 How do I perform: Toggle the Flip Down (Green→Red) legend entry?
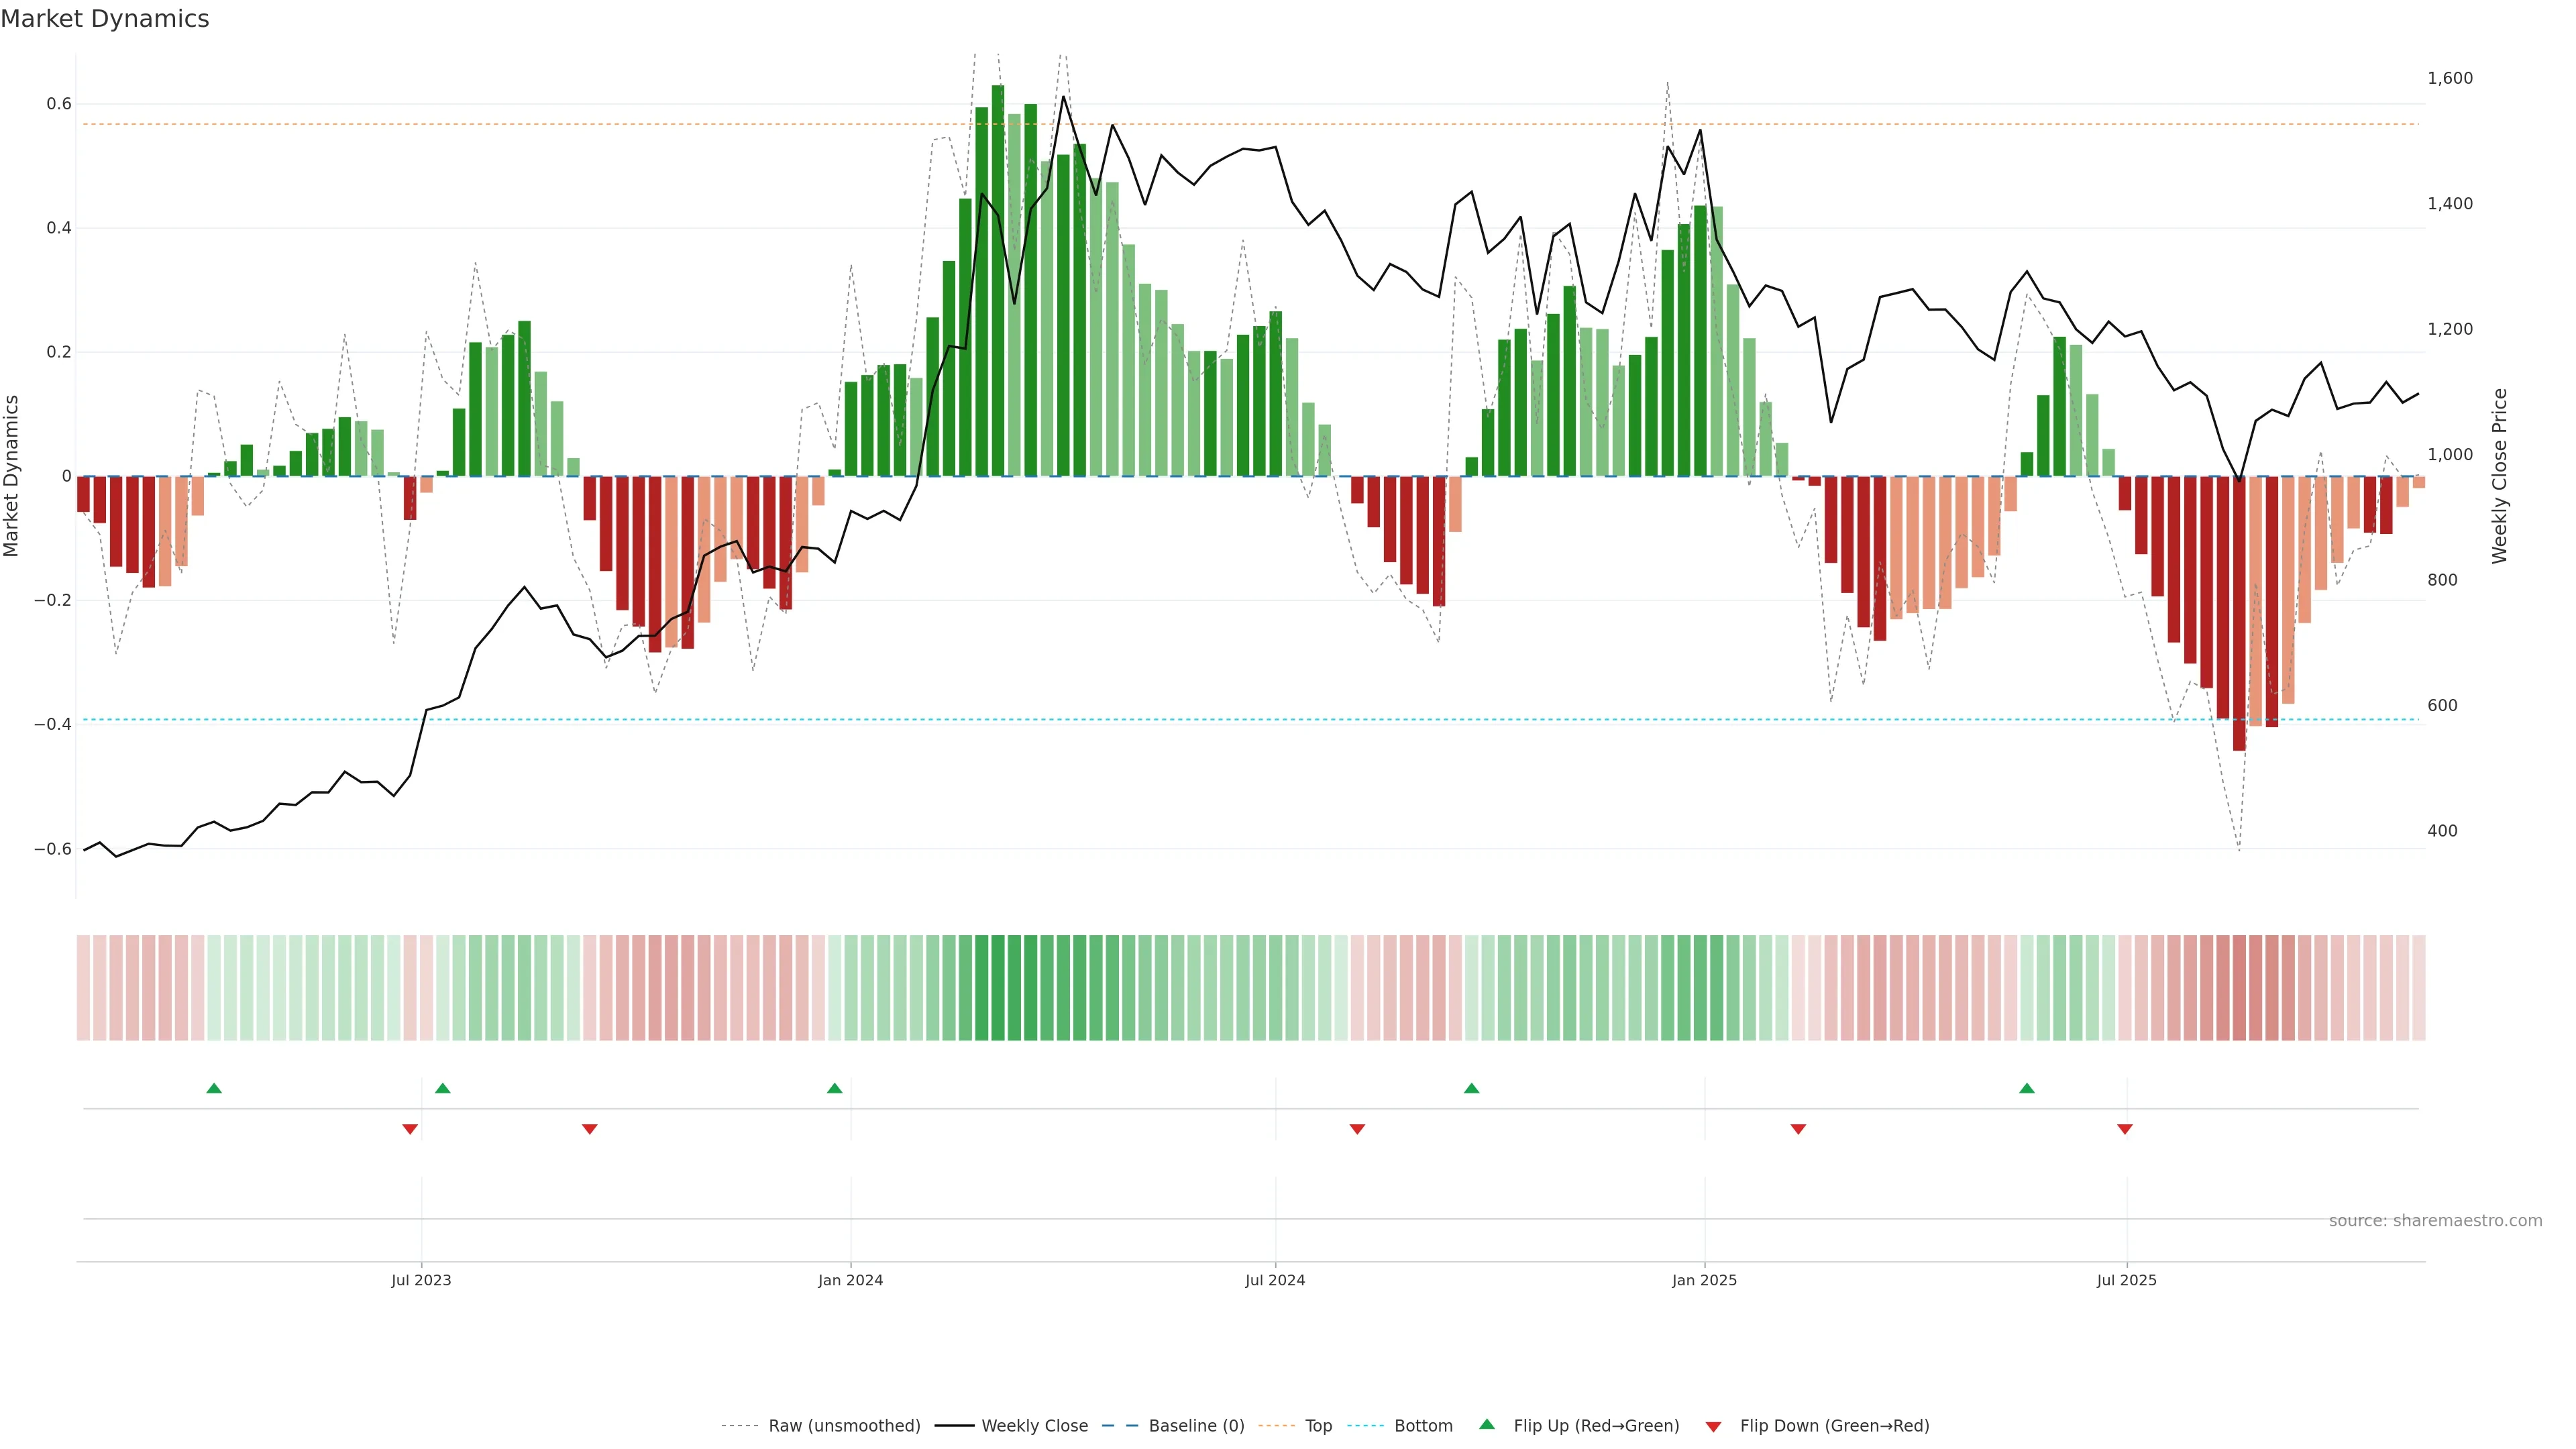(x=1834, y=1426)
